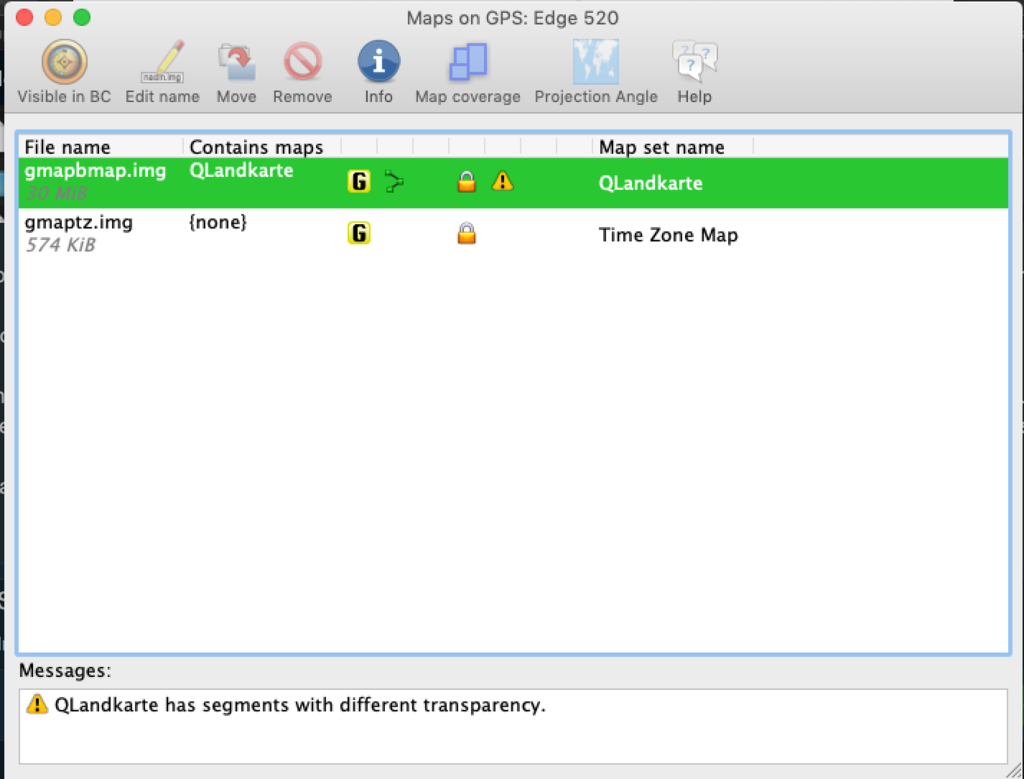Open Projection Angle tool
Screen dimensions: 1024x779
596,63
